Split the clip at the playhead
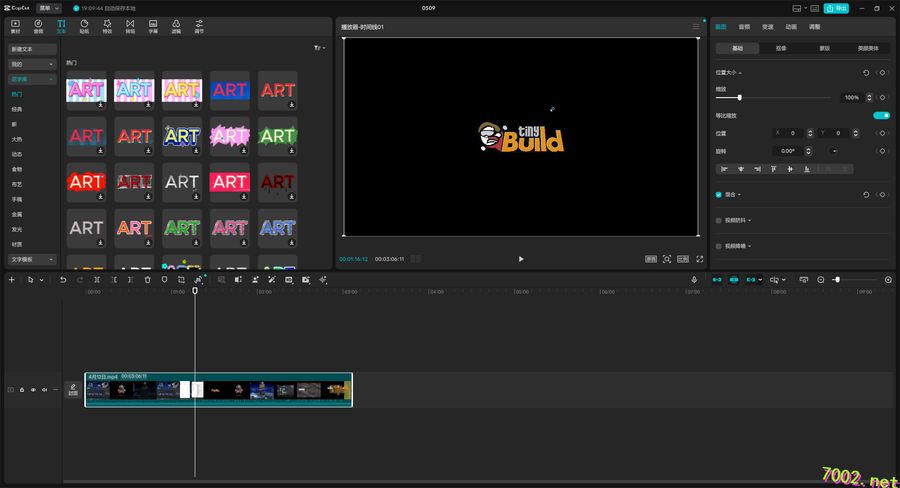 [x=97, y=280]
